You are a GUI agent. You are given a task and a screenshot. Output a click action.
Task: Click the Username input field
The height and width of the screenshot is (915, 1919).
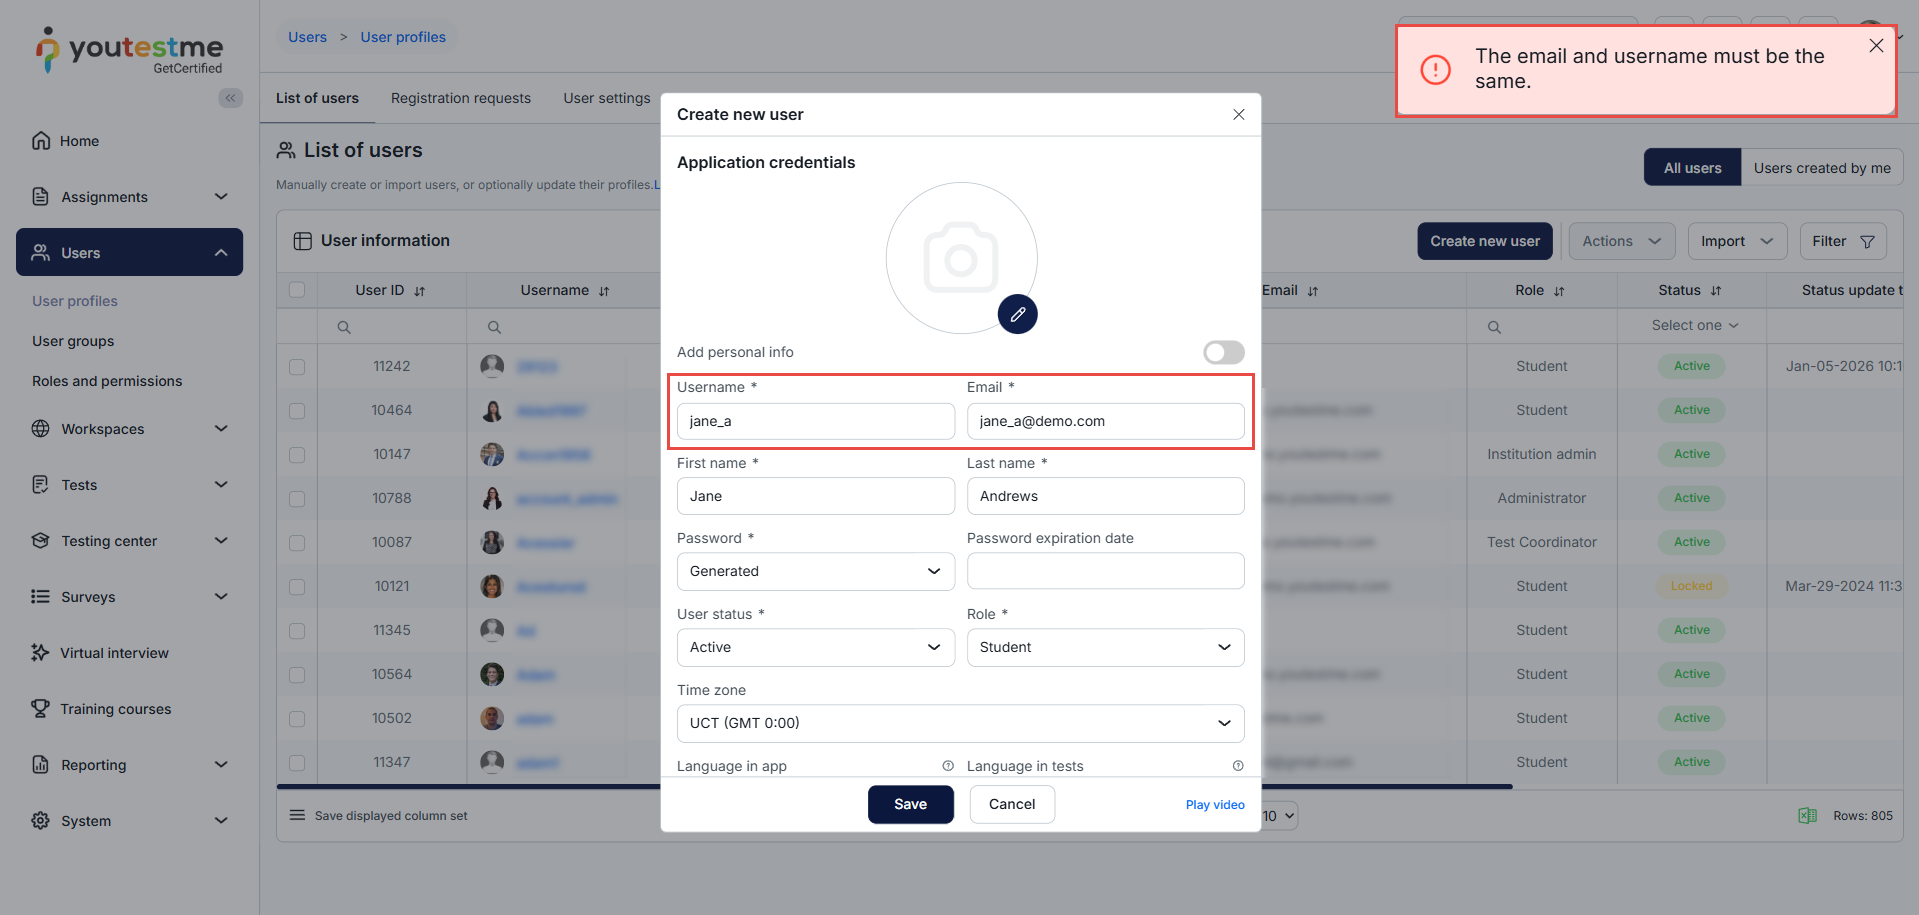pos(816,422)
